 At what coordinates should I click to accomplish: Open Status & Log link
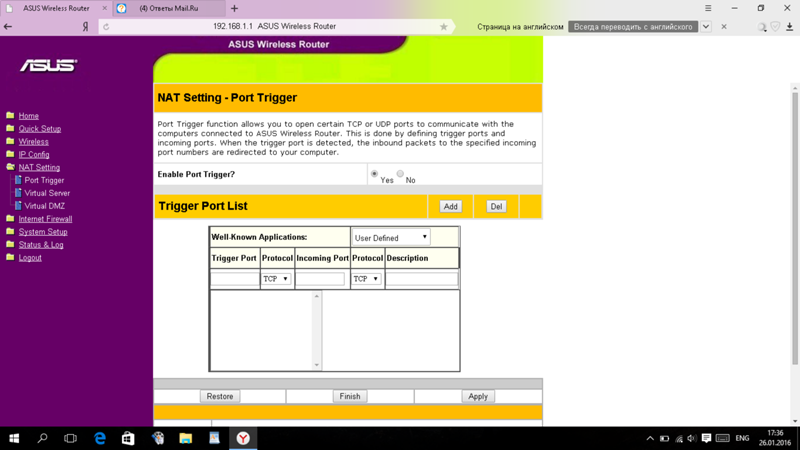click(41, 244)
